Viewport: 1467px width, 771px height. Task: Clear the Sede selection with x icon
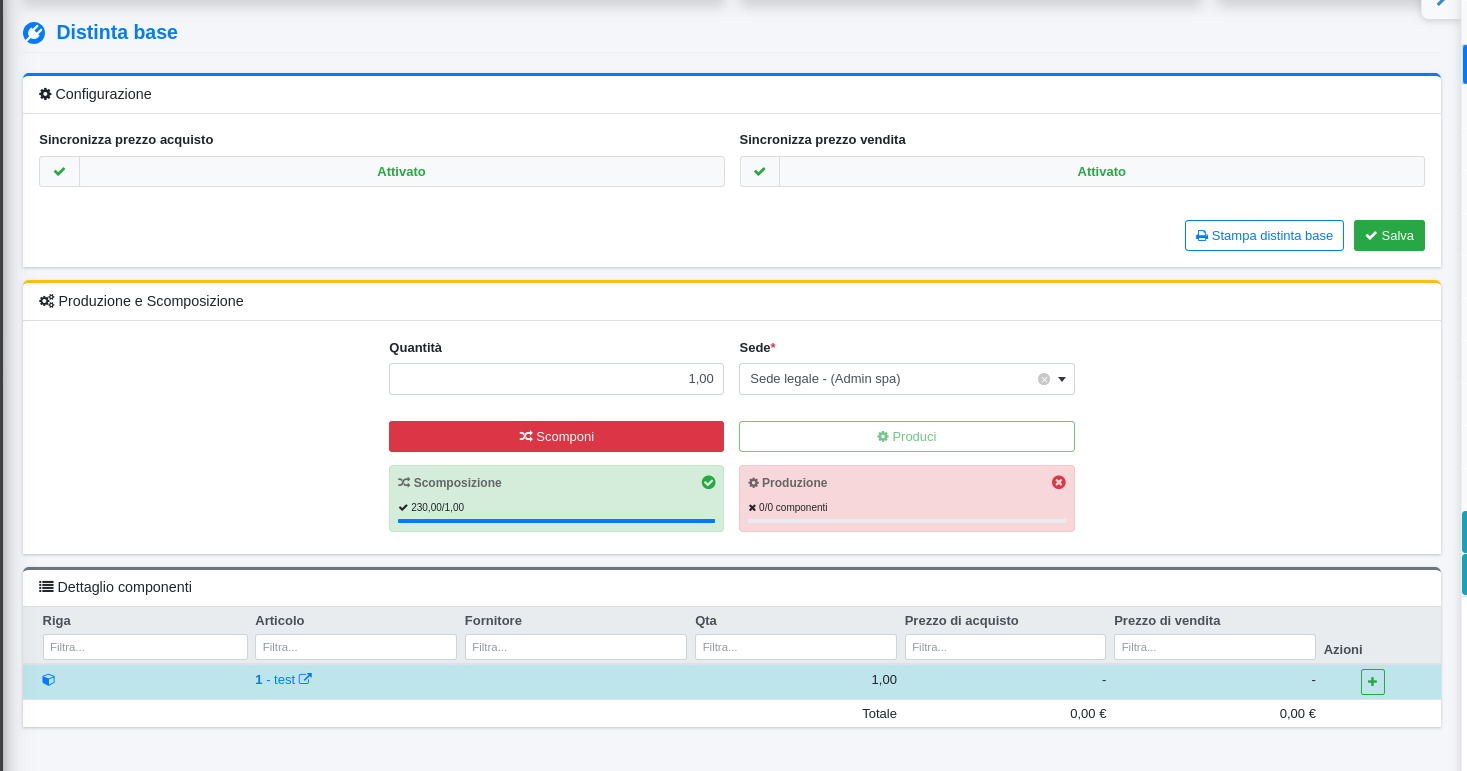[1043, 379]
